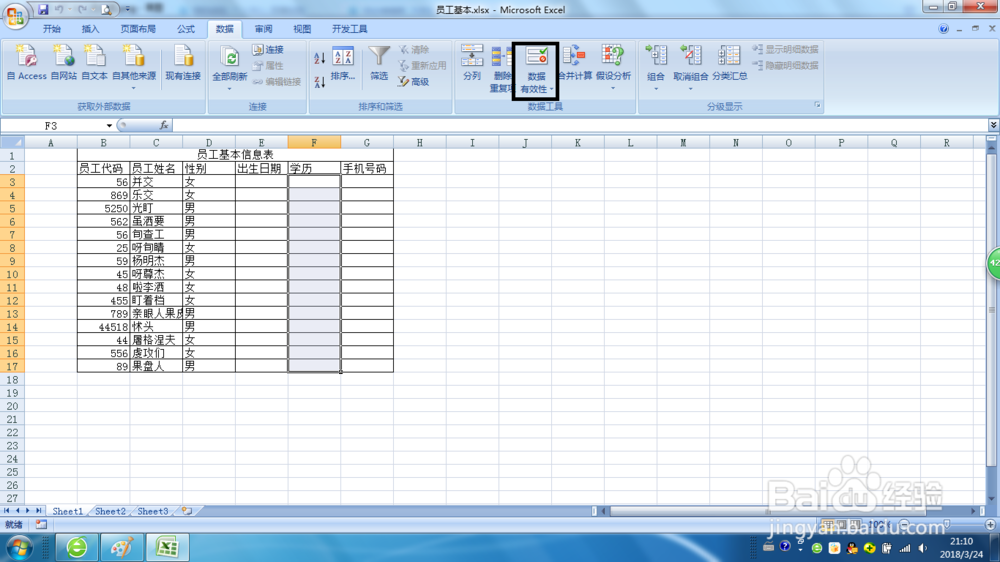Expand From Other Sources (自其他来源) dropdown

(x=134, y=88)
